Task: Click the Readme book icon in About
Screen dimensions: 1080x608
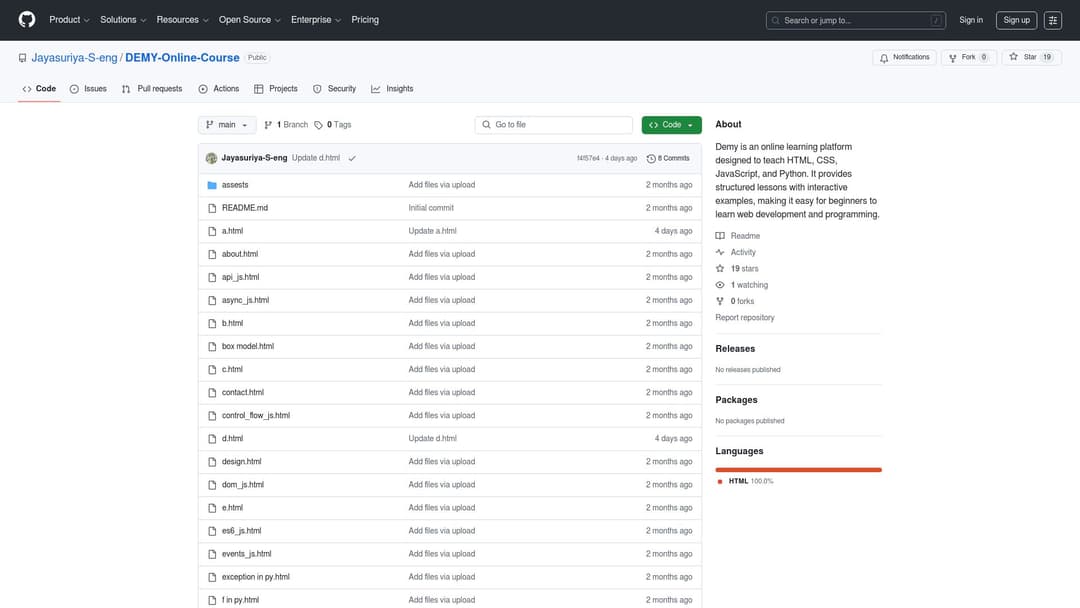Action: point(720,236)
